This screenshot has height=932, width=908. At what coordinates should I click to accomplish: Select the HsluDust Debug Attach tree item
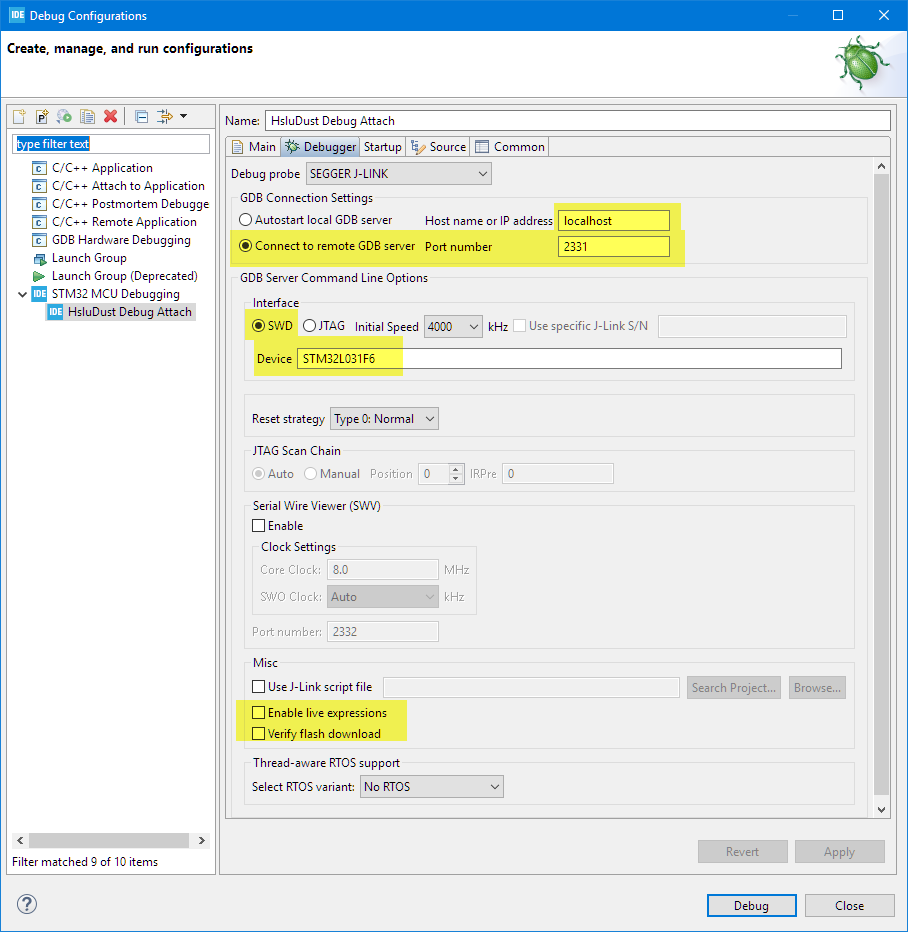click(129, 311)
